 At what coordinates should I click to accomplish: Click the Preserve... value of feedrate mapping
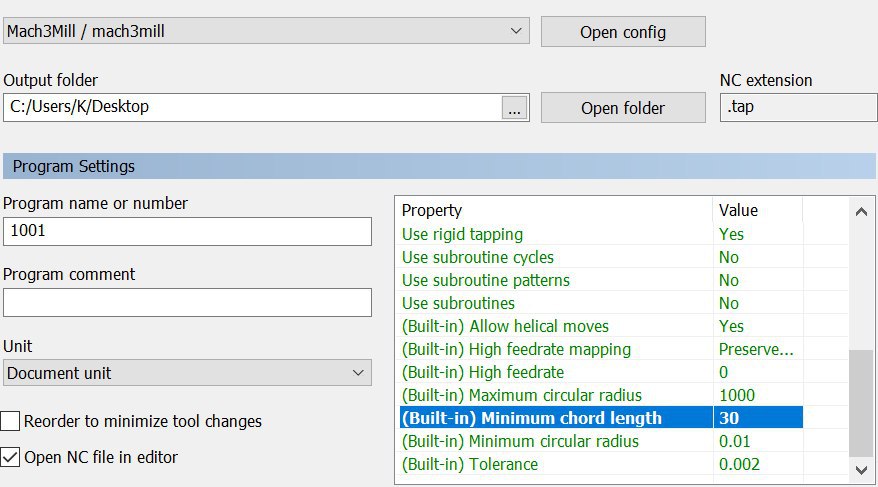(x=756, y=349)
